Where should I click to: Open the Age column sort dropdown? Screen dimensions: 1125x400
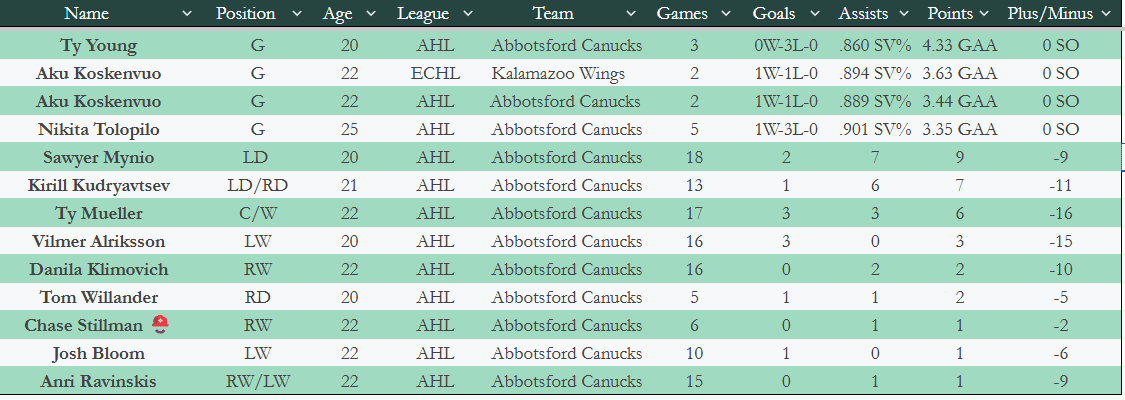371,14
